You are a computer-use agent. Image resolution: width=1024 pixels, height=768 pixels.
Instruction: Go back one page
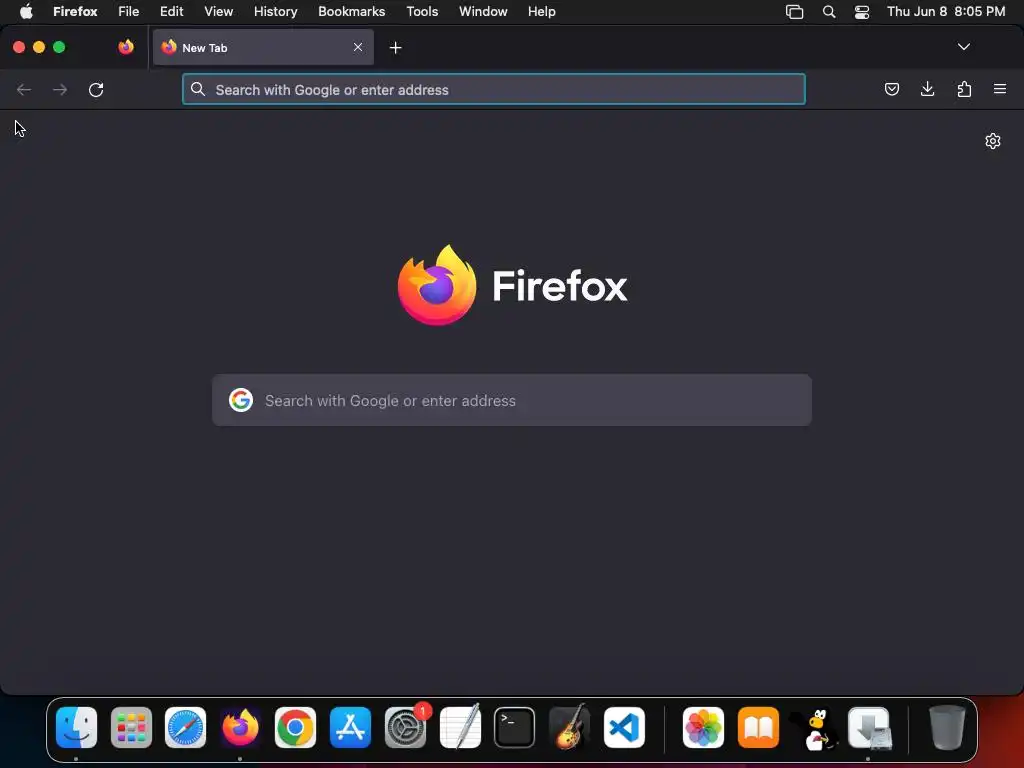24,89
